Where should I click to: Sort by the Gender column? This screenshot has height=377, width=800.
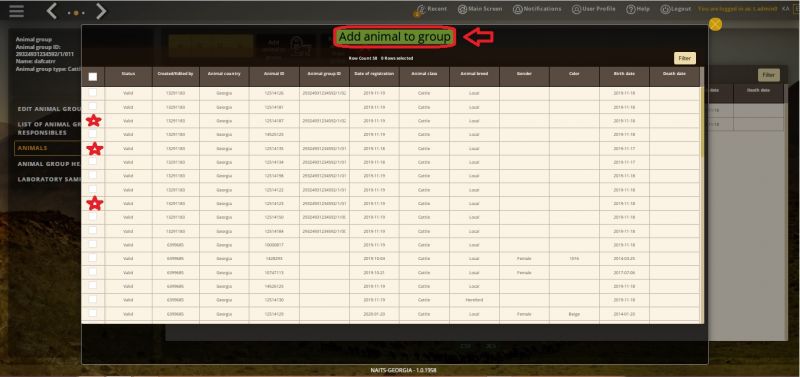[524, 77]
